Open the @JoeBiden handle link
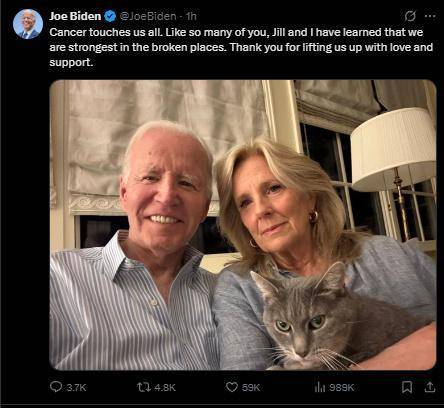 (x=148, y=16)
